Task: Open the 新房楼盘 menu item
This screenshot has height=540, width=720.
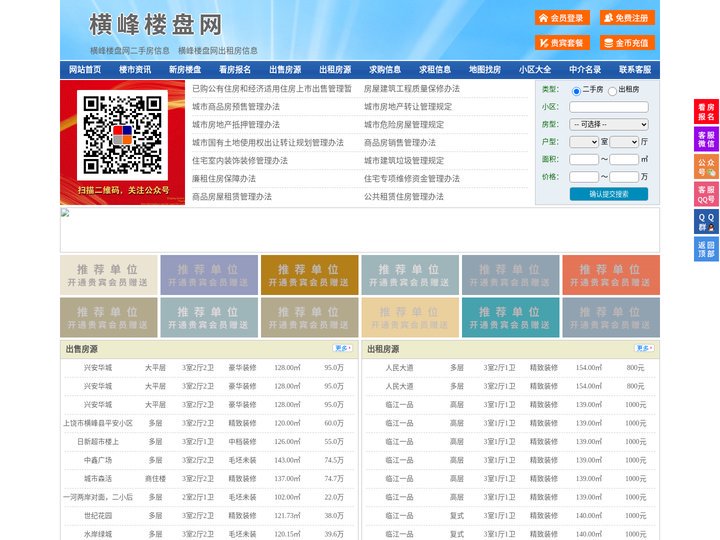Action: click(x=185, y=70)
